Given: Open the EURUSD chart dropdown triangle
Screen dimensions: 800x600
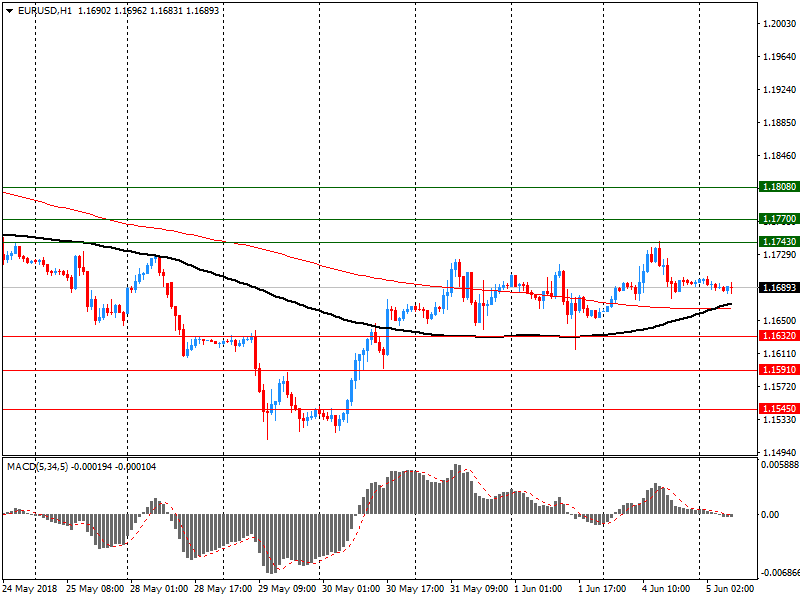Looking at the screenshot, I should pos(10,11).
